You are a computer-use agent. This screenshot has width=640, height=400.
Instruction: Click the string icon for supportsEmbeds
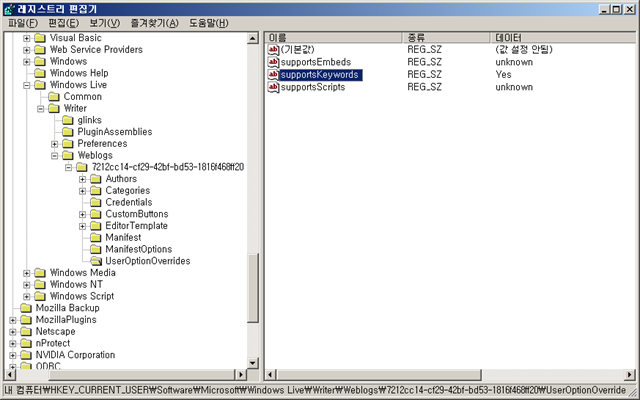click(273, 62)
